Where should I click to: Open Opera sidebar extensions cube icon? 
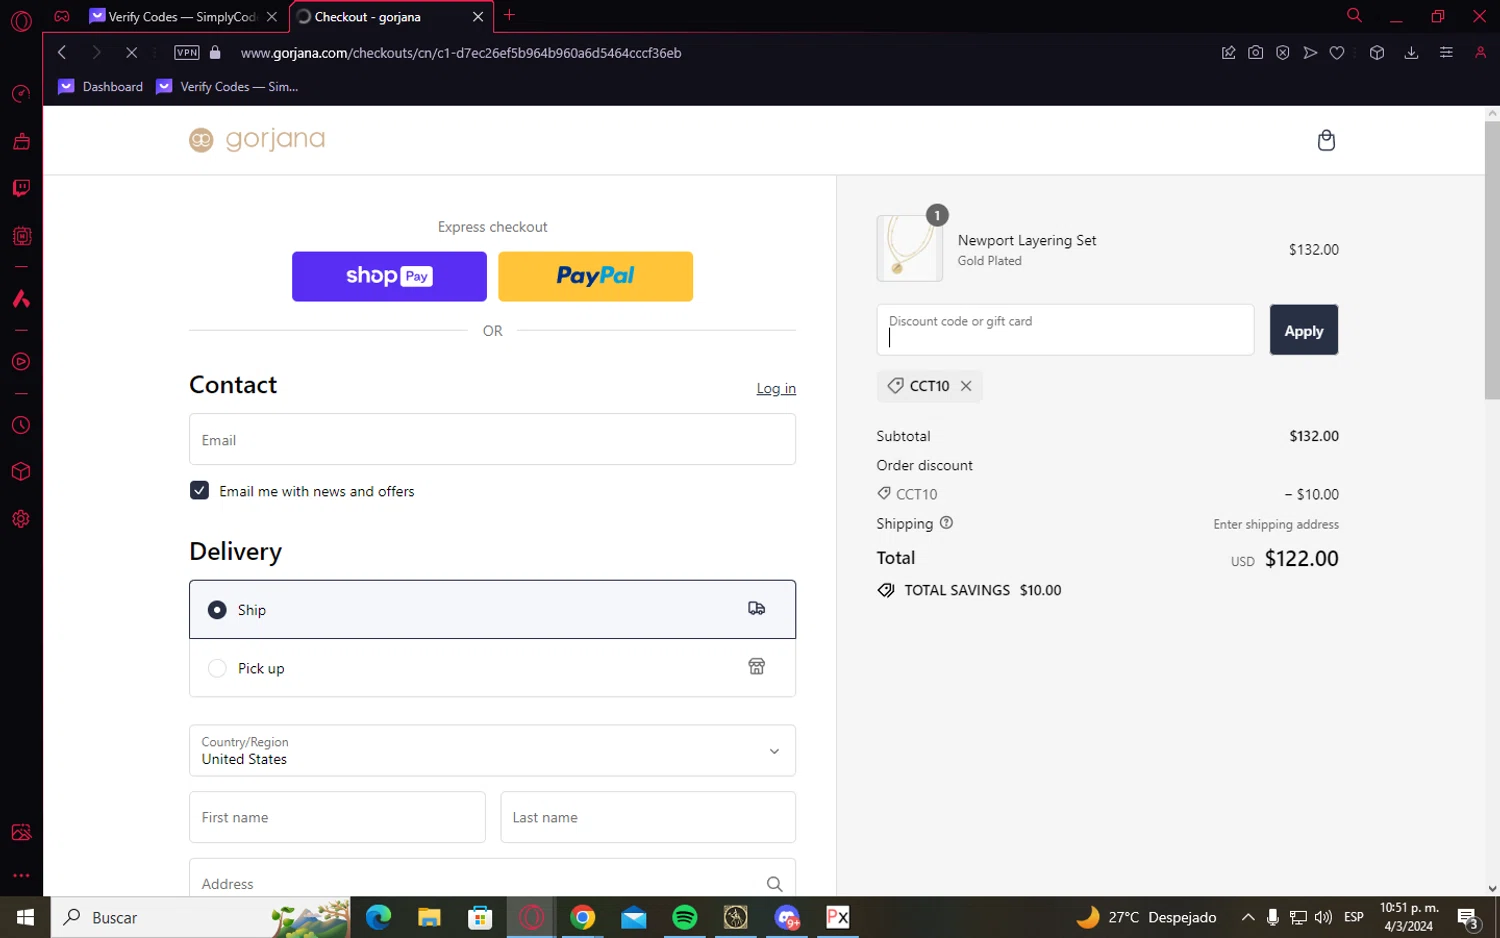21,472
